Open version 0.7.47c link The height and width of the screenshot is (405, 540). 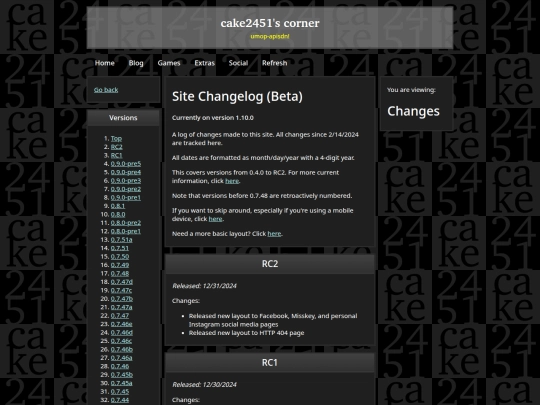coord(121,290)
